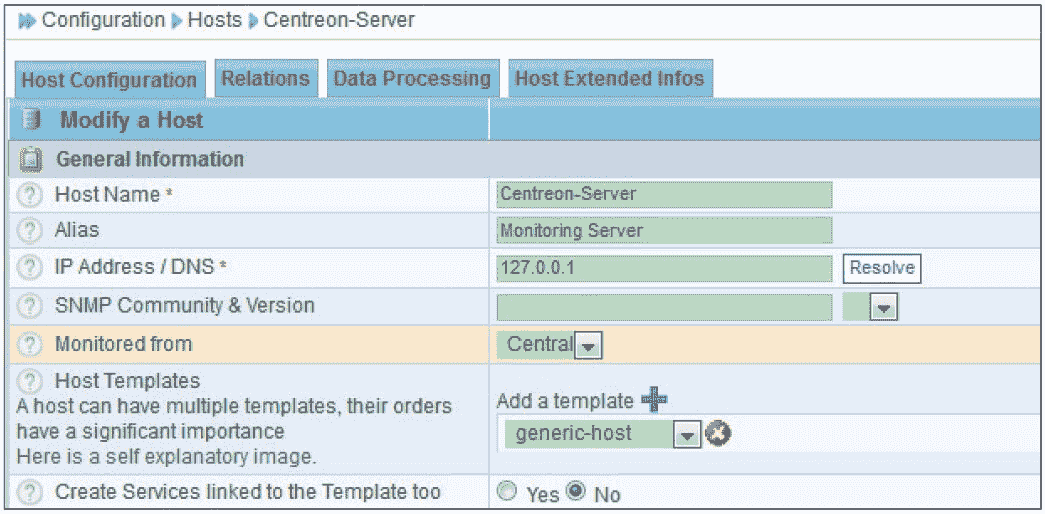Click the plus icon to add a template
Viewport: 1045px width, 514px height.
coord(655,400)
